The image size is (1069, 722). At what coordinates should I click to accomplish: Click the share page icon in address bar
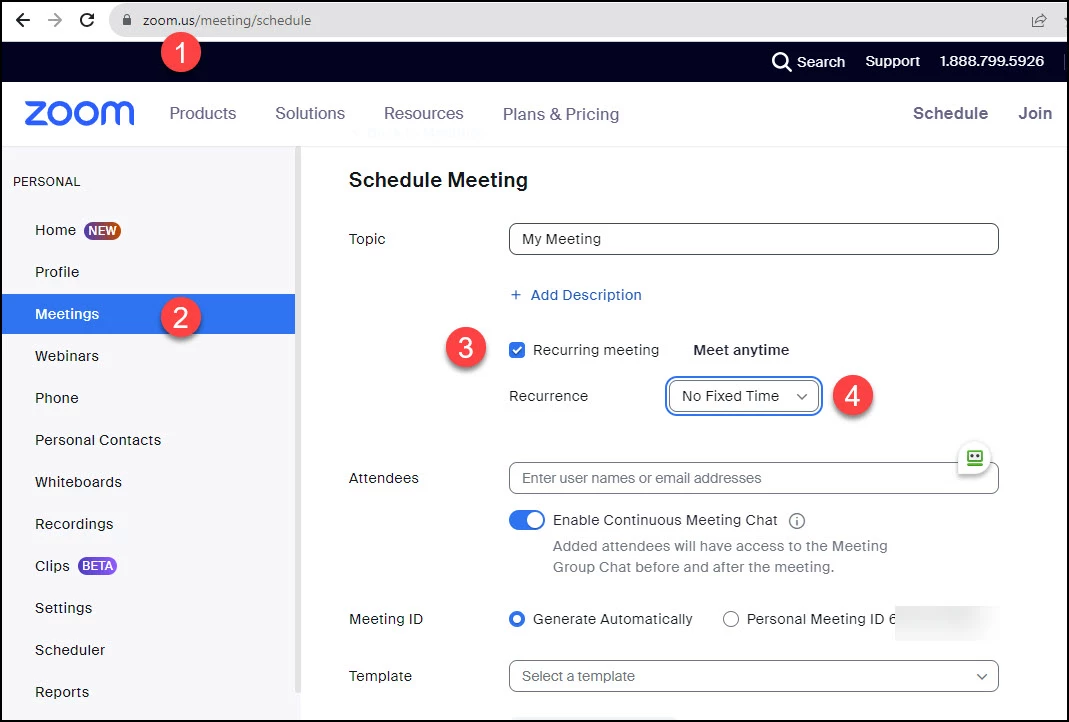tap(1038, 20)
